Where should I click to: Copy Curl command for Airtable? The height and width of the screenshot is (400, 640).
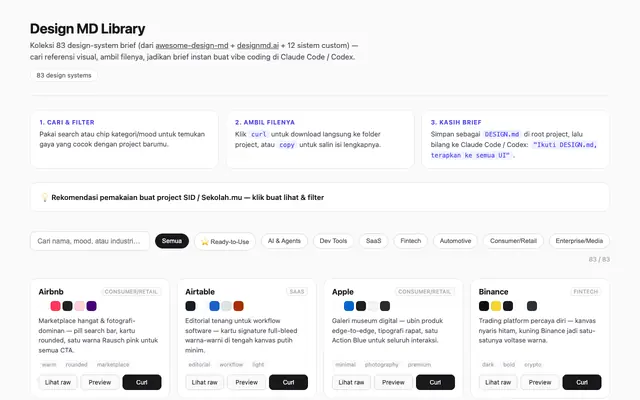(x=289, y=382)
